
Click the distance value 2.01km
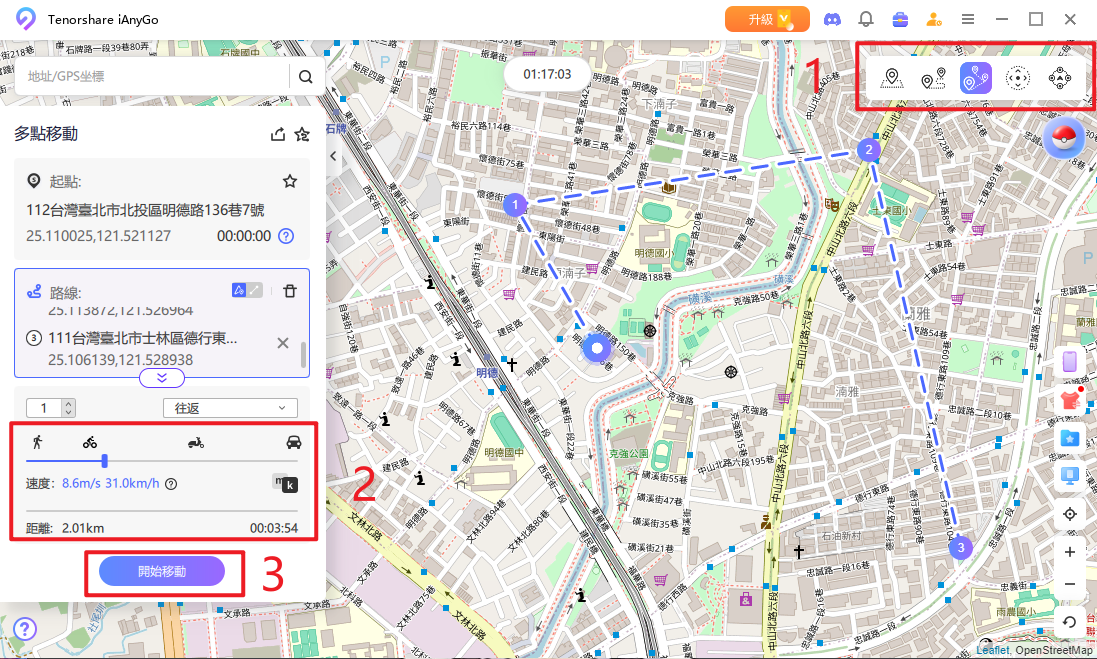pos(83,527)
